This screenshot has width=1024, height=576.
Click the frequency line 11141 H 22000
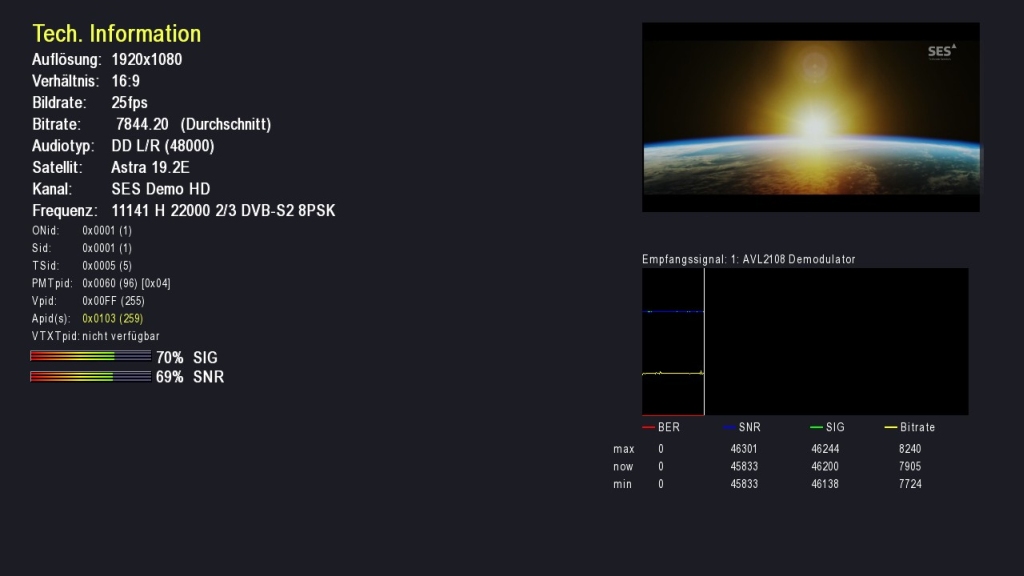click(161, 210)
